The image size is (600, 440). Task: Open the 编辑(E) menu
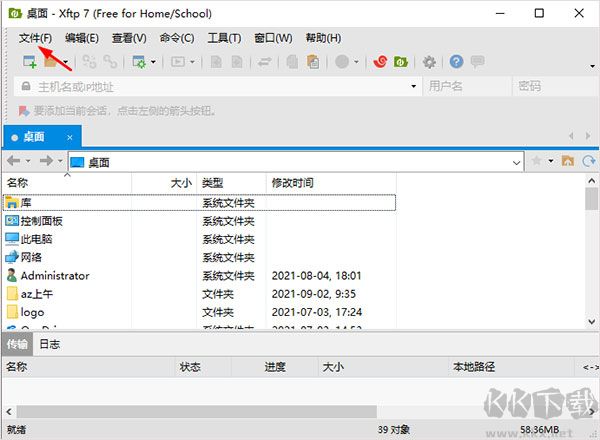(82, 38)
